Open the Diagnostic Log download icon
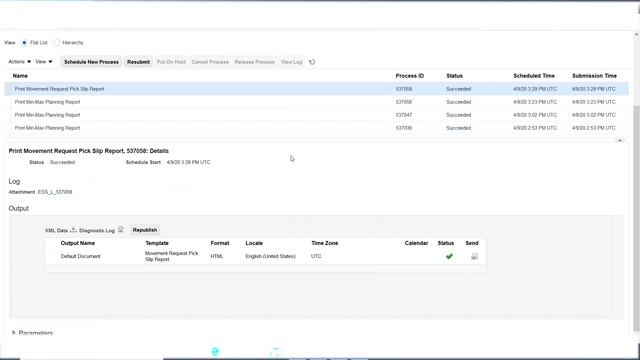This screenshot has width=640, height=360. tap(121, 230)
